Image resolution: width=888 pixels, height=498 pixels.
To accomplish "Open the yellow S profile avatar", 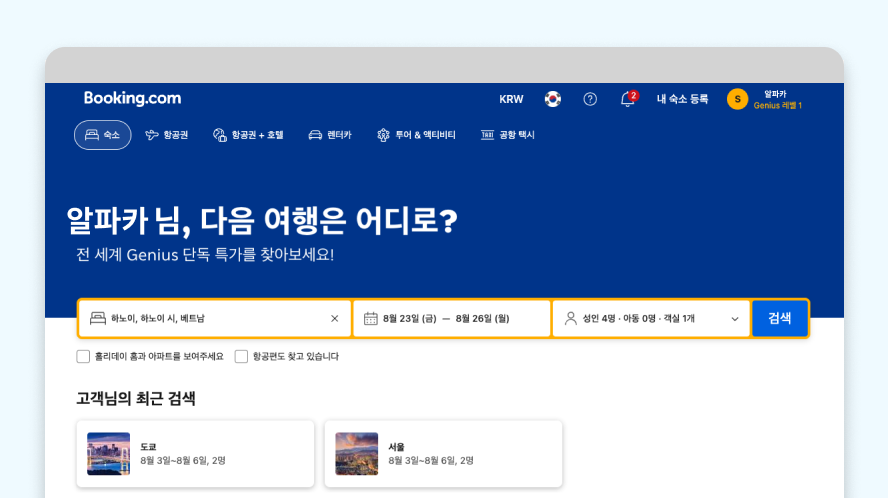I will [737, 99].
